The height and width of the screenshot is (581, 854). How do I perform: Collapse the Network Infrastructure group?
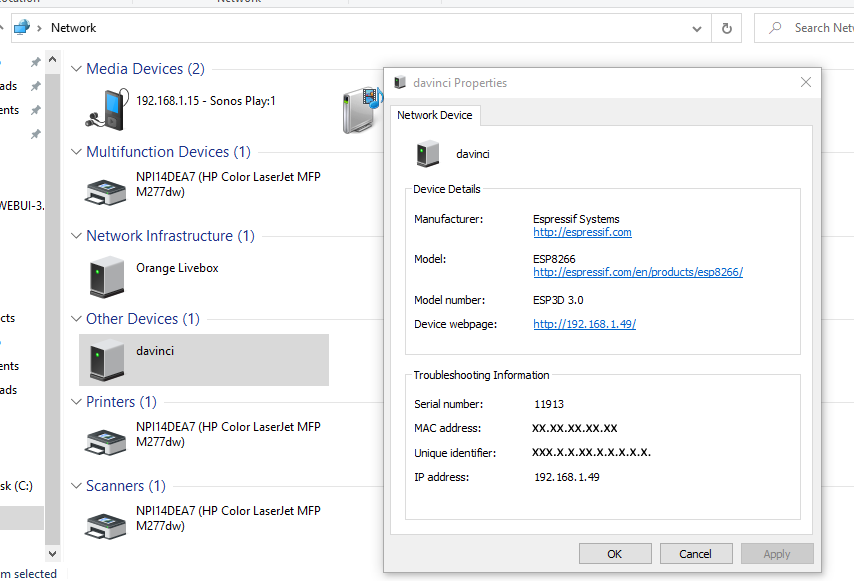(x=76, y=236)
